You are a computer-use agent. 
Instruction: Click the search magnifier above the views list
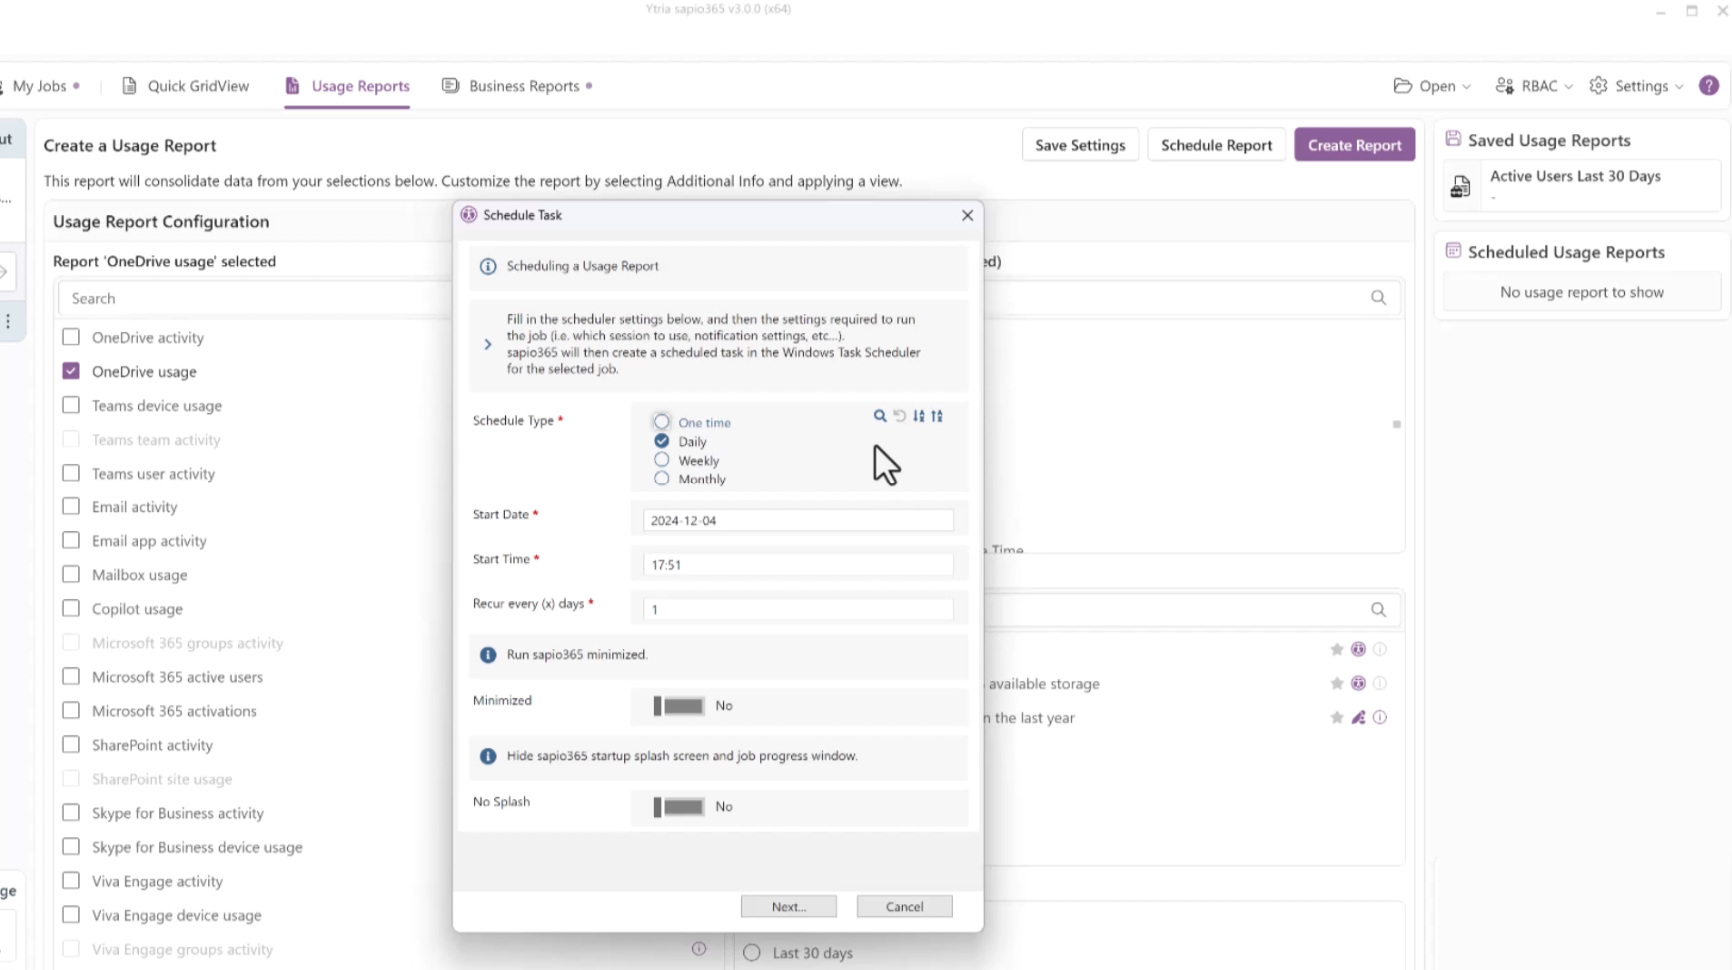[1378, 610]
